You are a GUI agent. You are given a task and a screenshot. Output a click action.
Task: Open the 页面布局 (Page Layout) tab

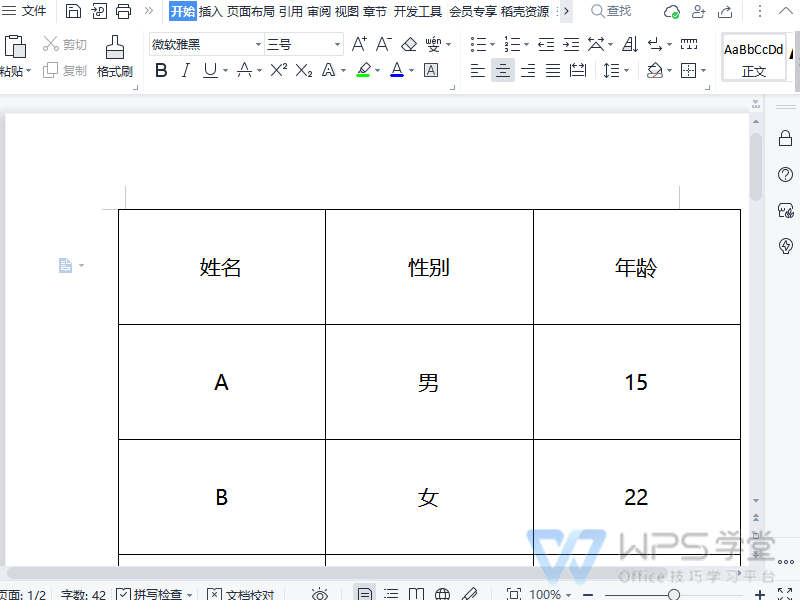click(x=250, y=11)
